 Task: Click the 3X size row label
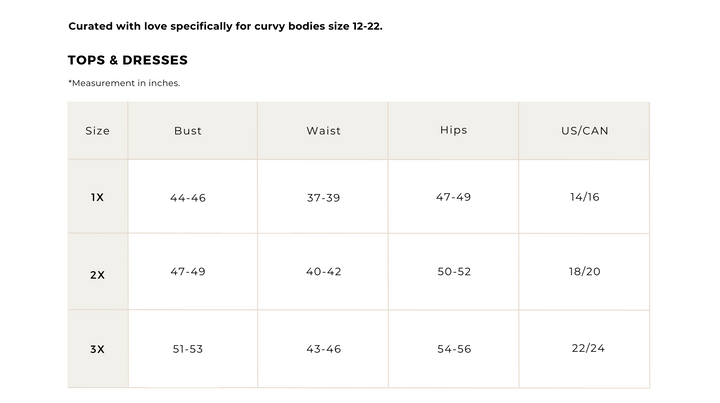(98, 349)
